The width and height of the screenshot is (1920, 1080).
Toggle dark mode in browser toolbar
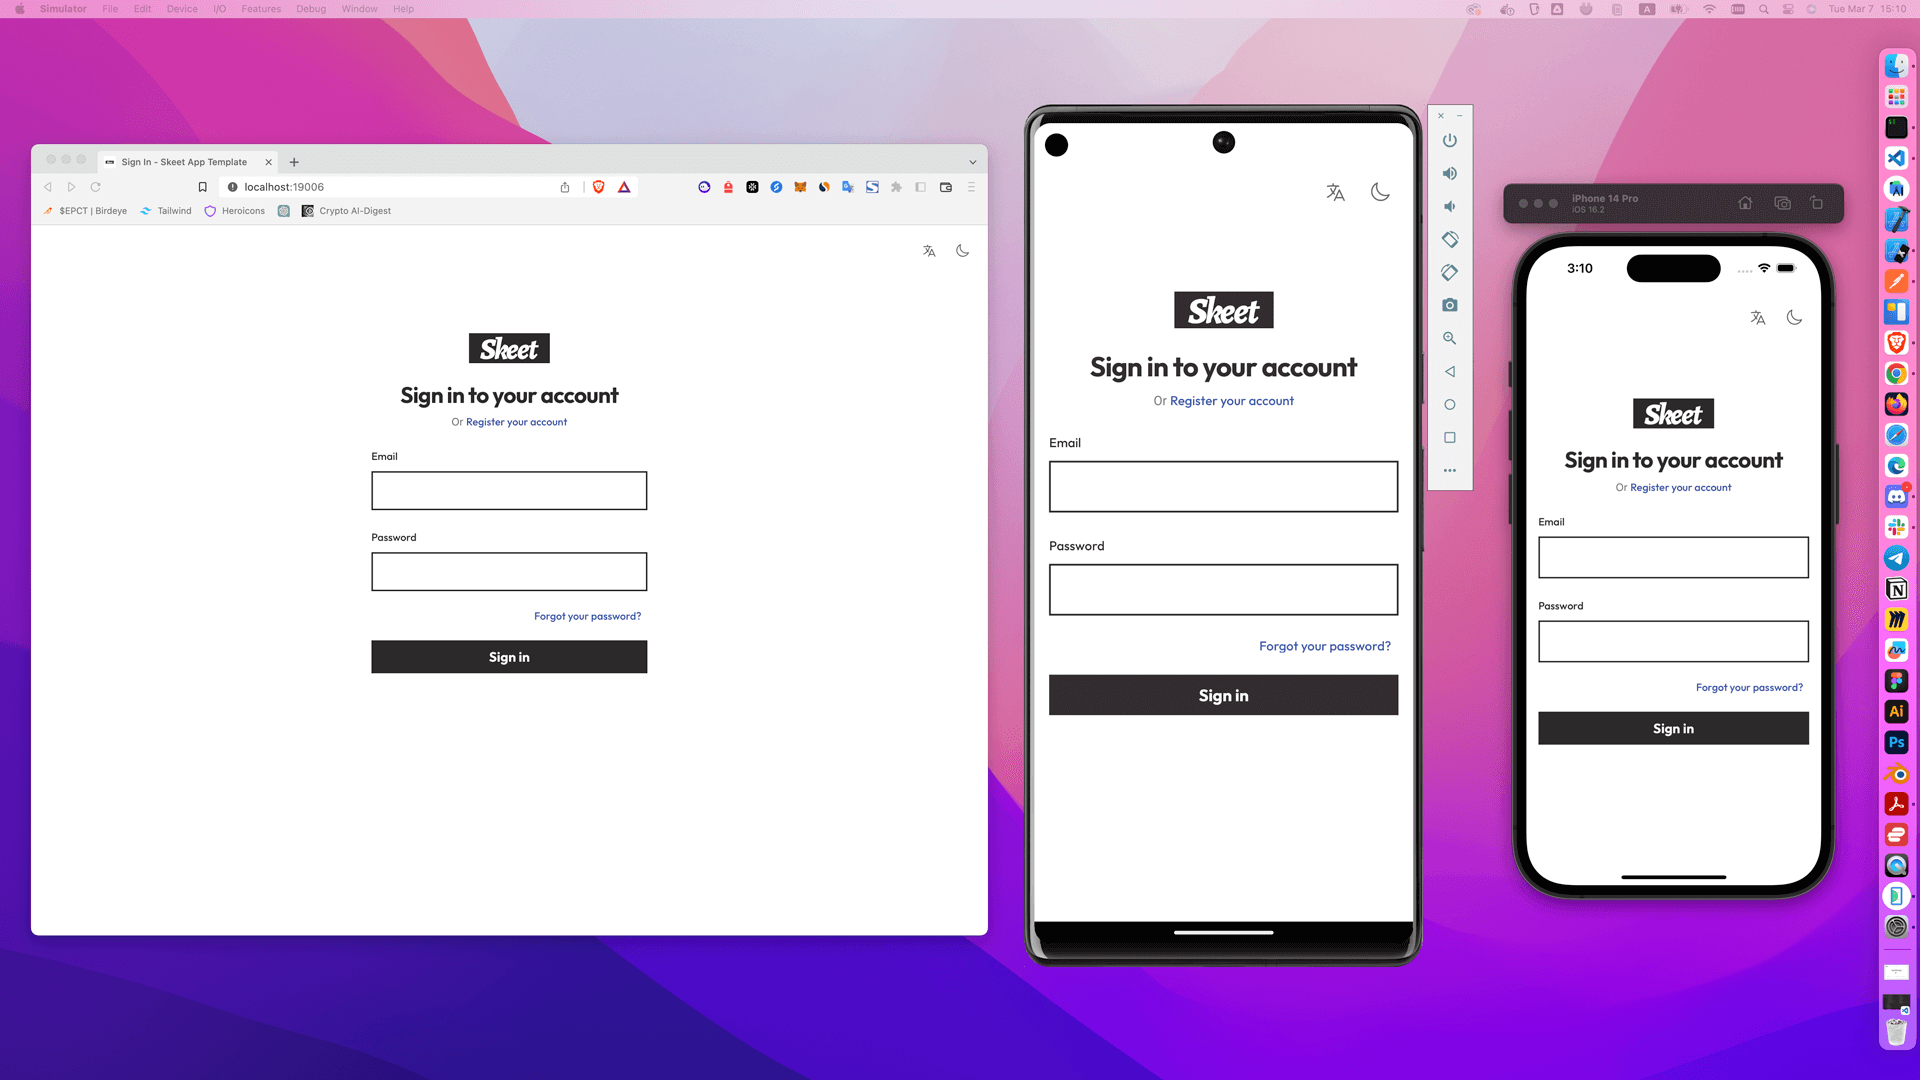click(x=963, y=251)
